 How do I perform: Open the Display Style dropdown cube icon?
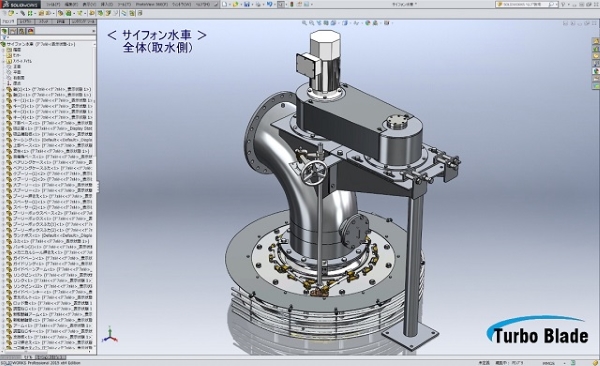coord(346,23)
